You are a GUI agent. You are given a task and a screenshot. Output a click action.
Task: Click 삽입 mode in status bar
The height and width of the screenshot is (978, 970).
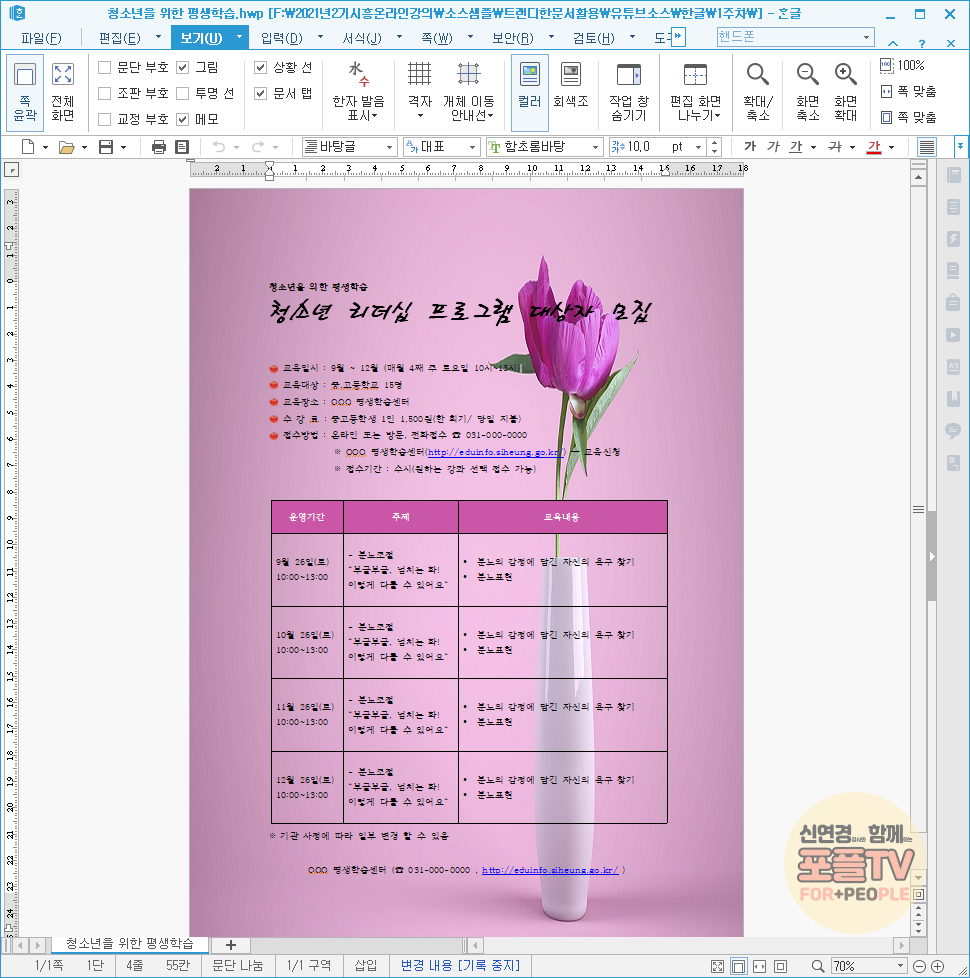coord(366,966)
